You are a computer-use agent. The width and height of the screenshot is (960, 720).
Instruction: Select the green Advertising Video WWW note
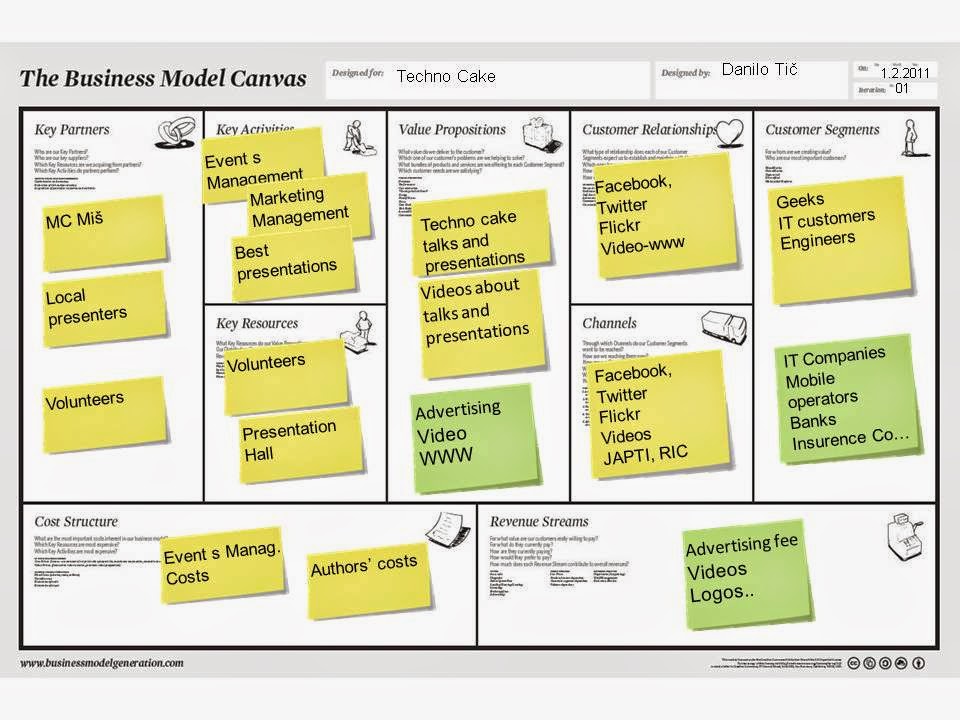pos(475,438)
